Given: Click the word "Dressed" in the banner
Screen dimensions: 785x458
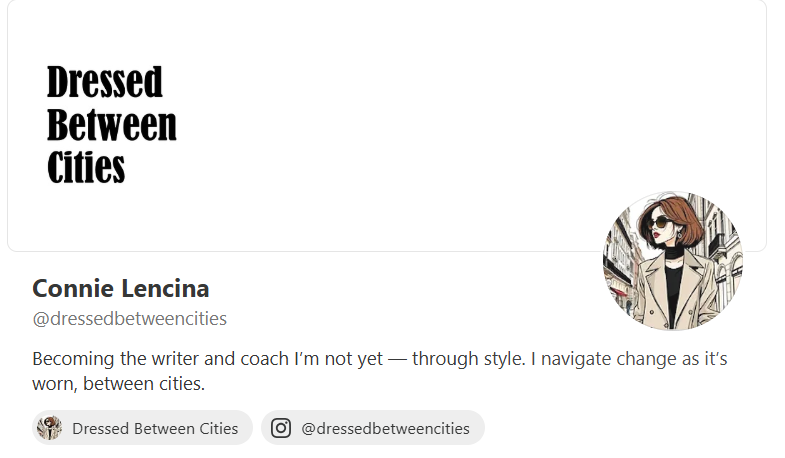Looking at the screenshot, I should [104, 82].
